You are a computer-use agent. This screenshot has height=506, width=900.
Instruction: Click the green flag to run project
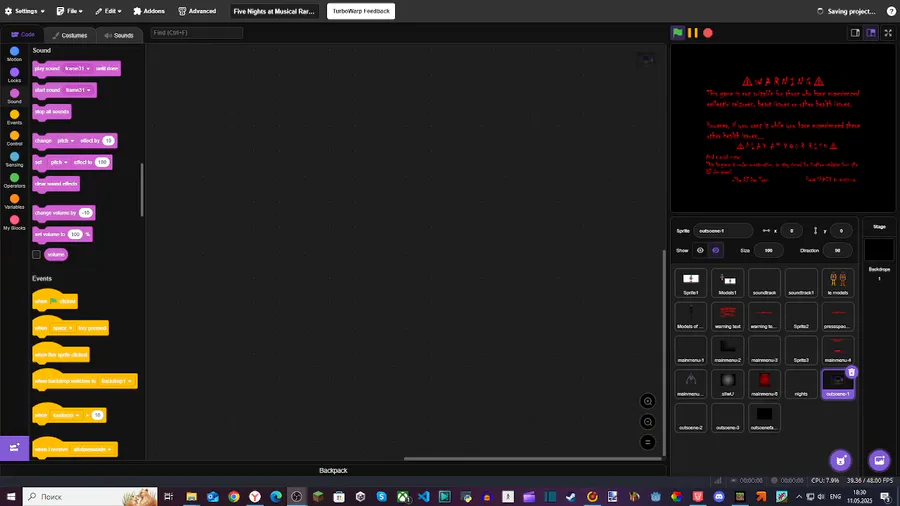click(678, 33)
